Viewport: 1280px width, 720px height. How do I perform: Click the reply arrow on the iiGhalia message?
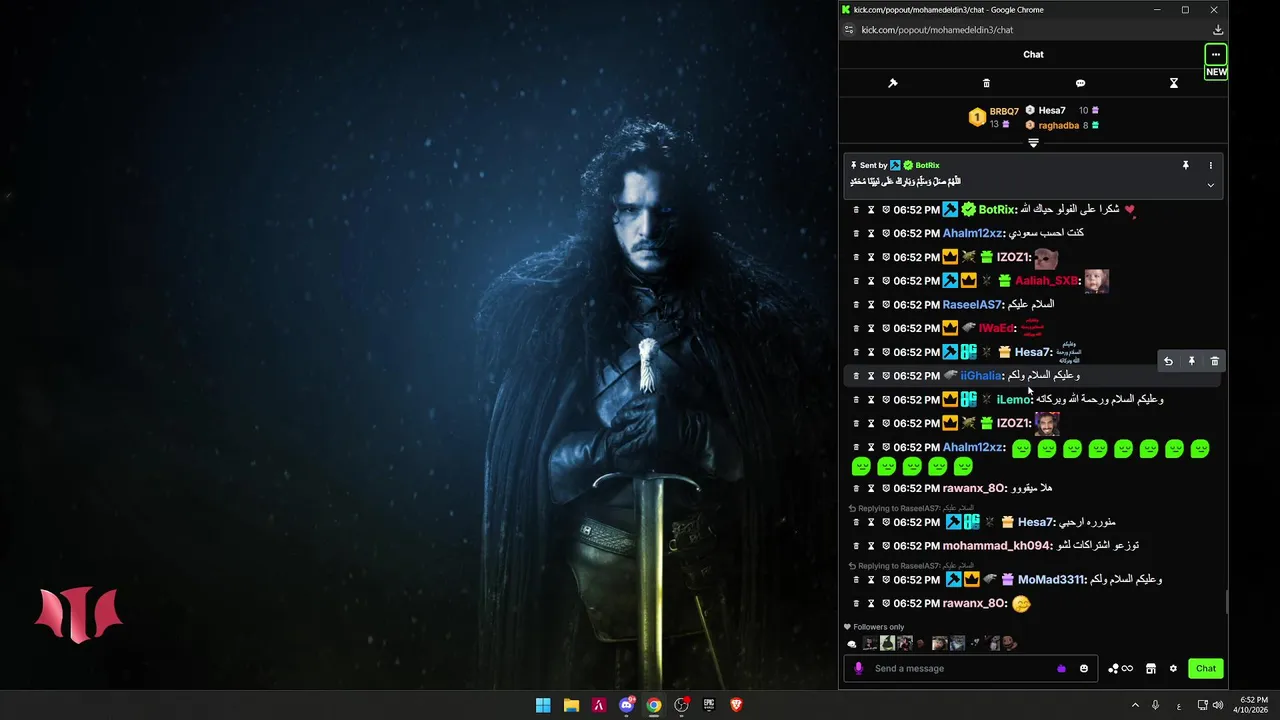(1168, 361)
